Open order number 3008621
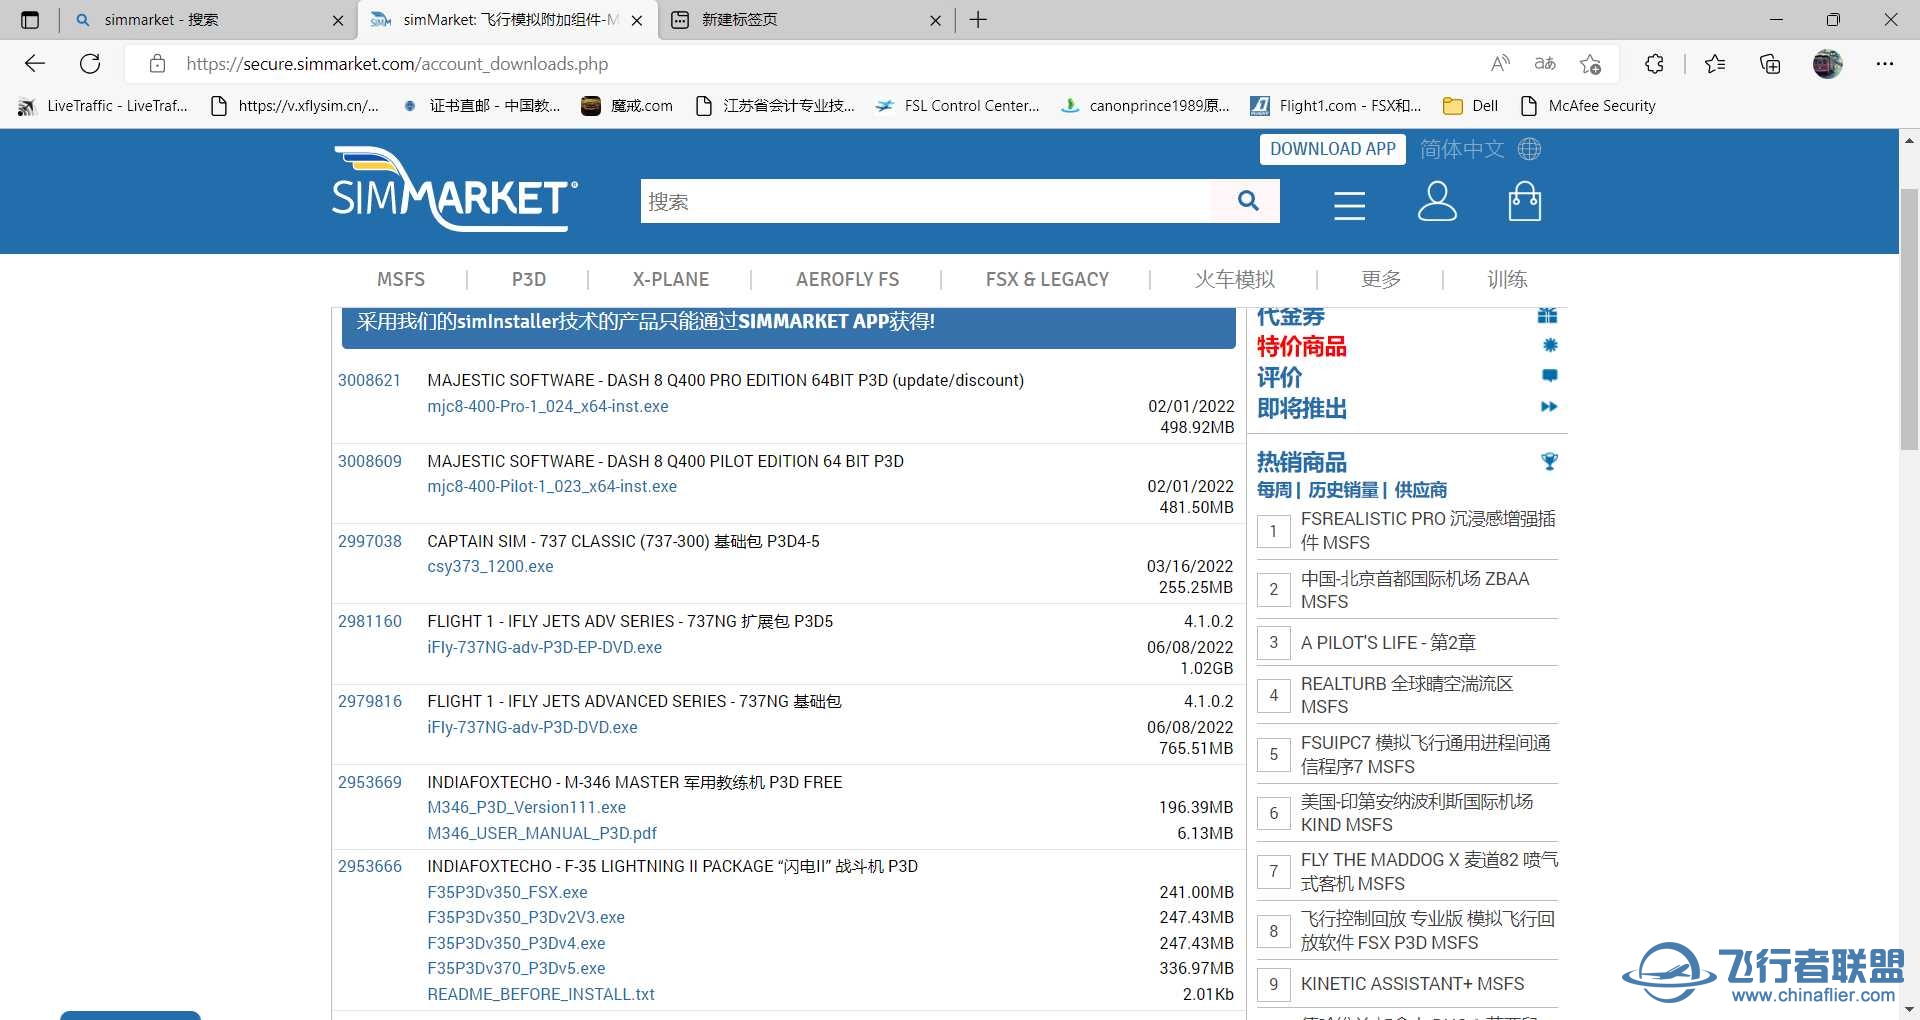The width and height of the screenshot is (1920, 1020). point(369,380)
